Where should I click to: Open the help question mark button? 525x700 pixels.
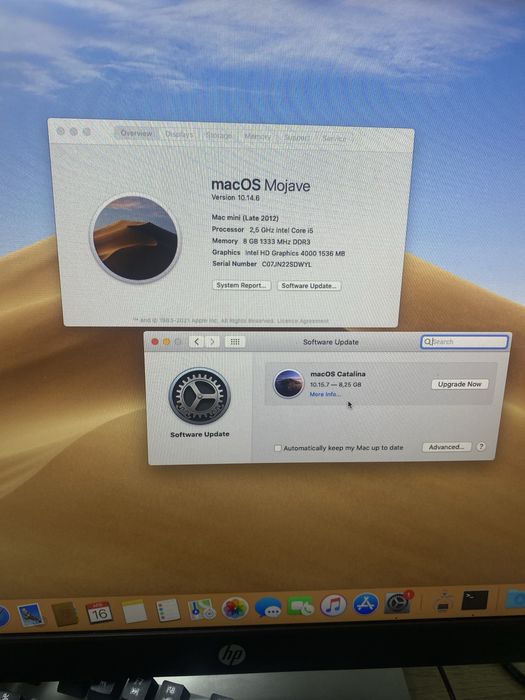click(x=481, y=446)
